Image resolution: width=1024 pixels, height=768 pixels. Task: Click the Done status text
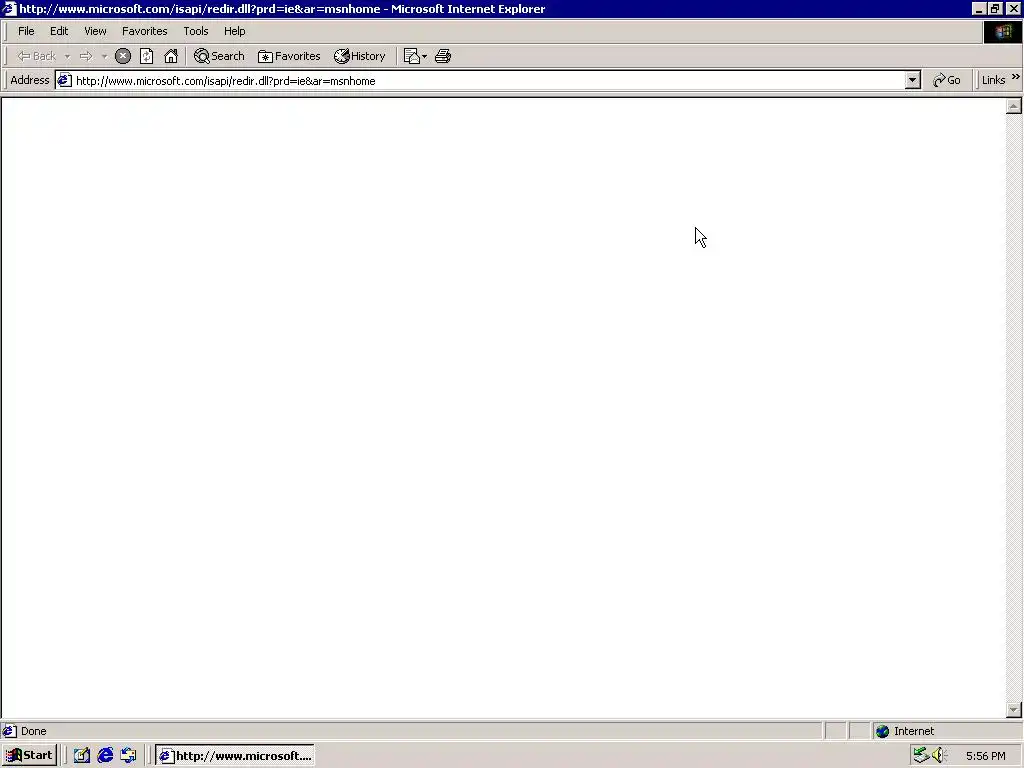tap(33, 731)
